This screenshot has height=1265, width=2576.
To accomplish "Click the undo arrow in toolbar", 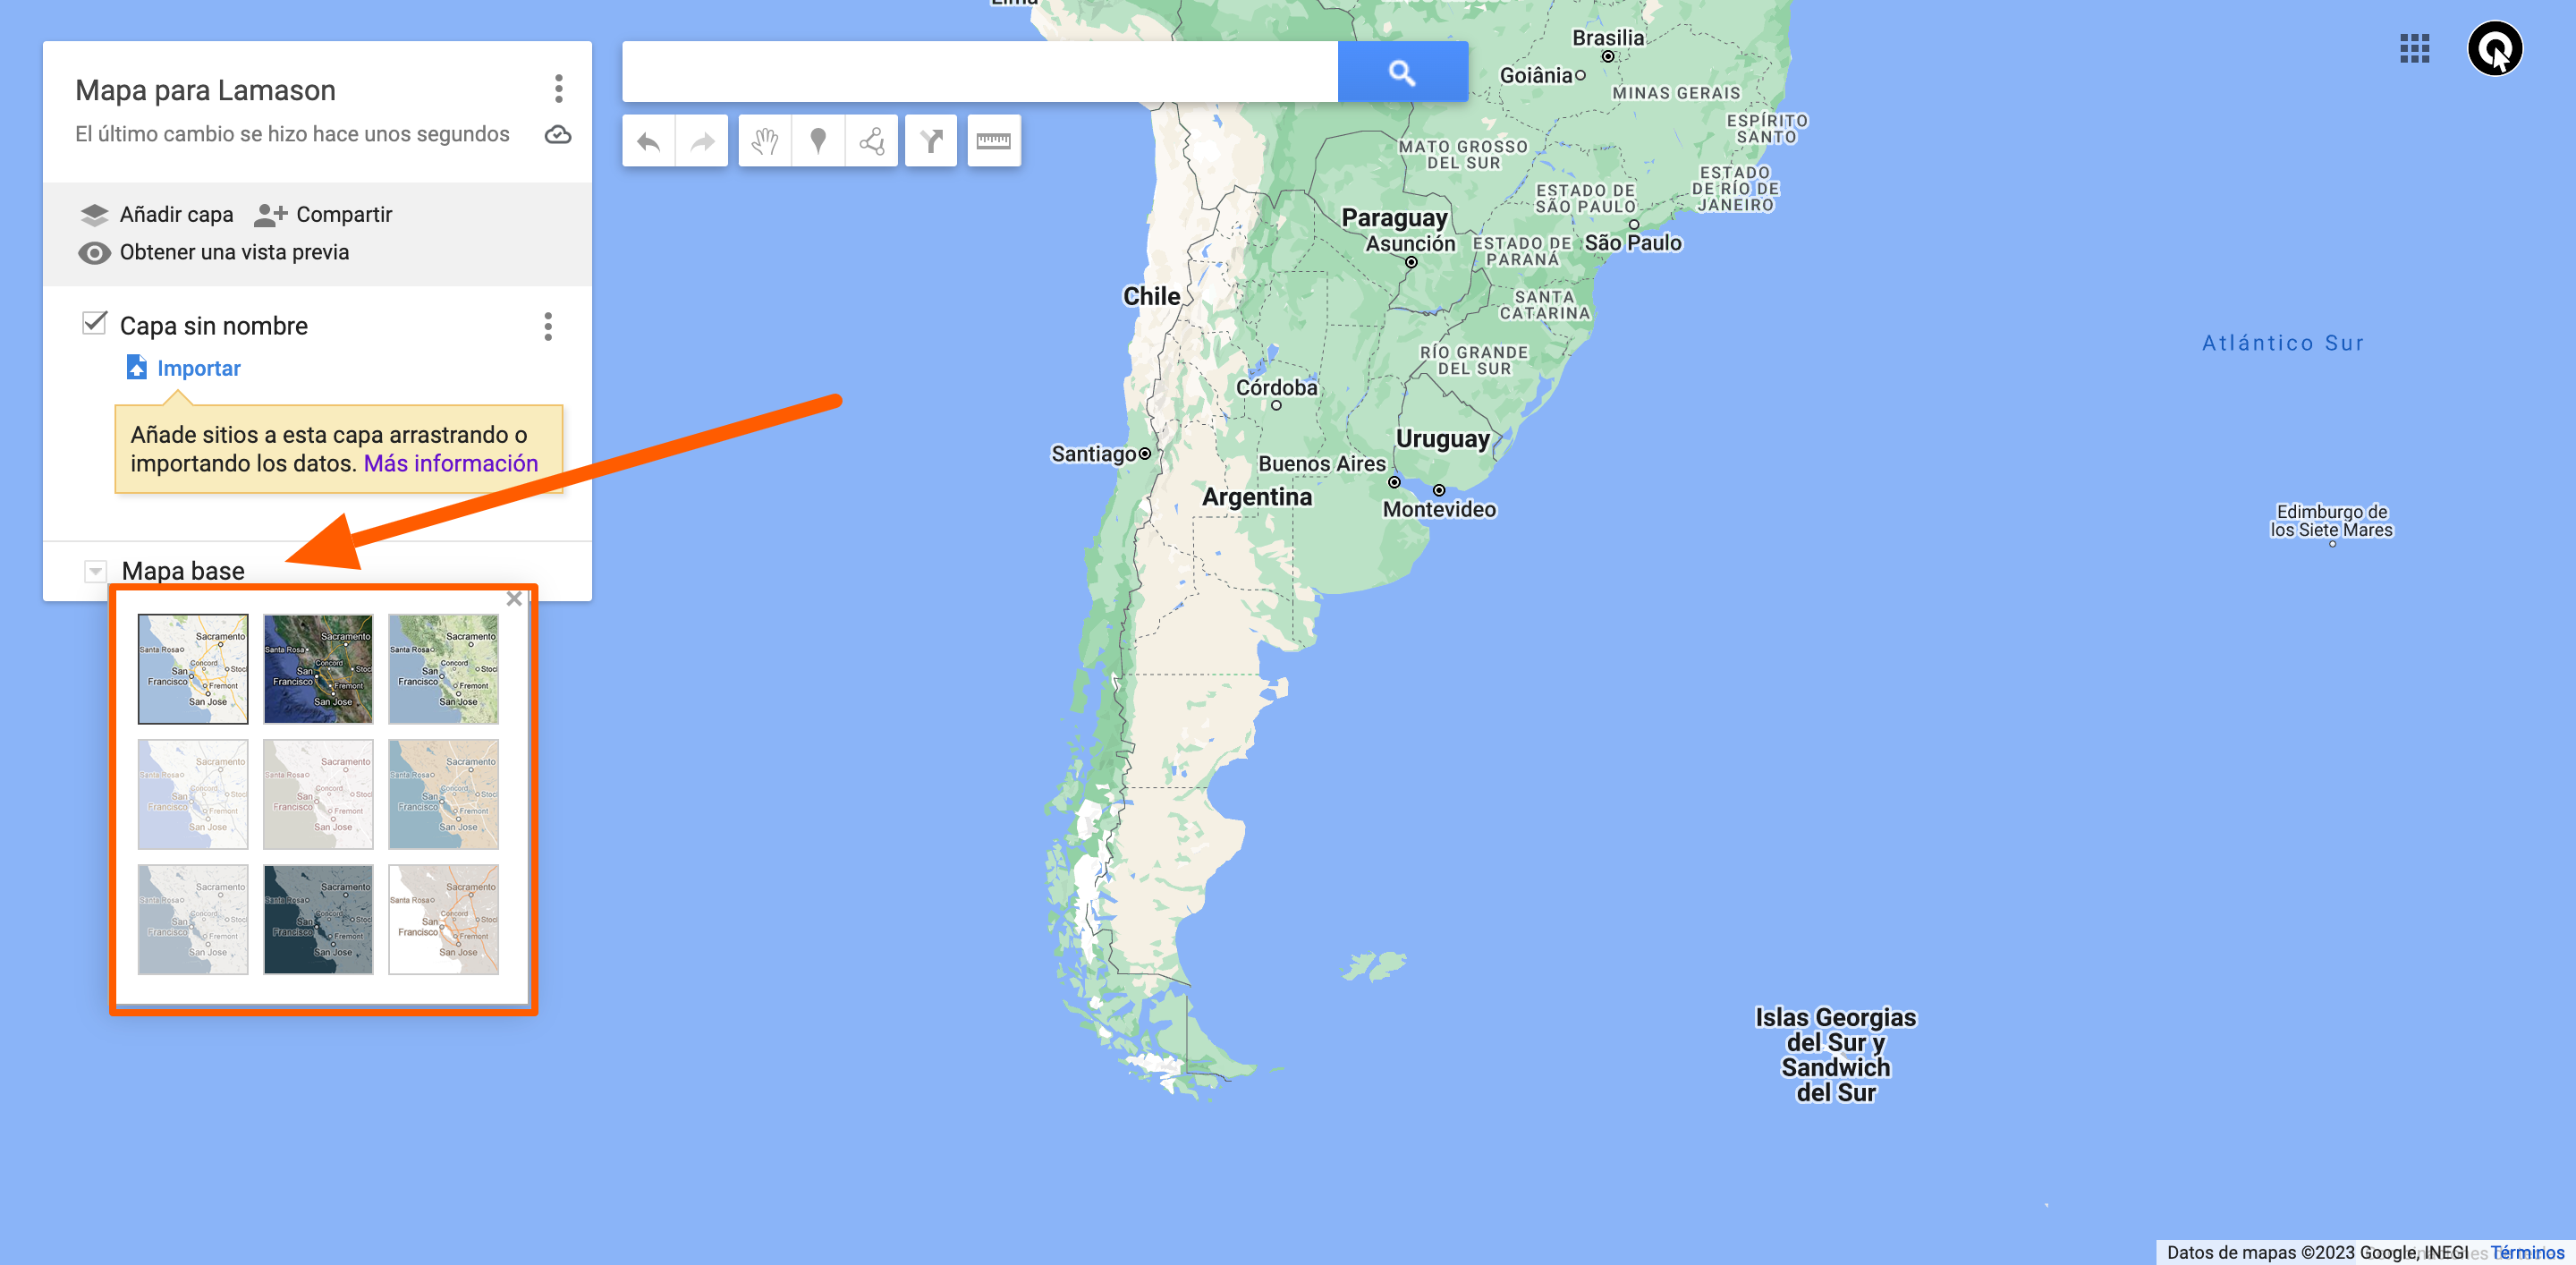I will click(649, 141).
